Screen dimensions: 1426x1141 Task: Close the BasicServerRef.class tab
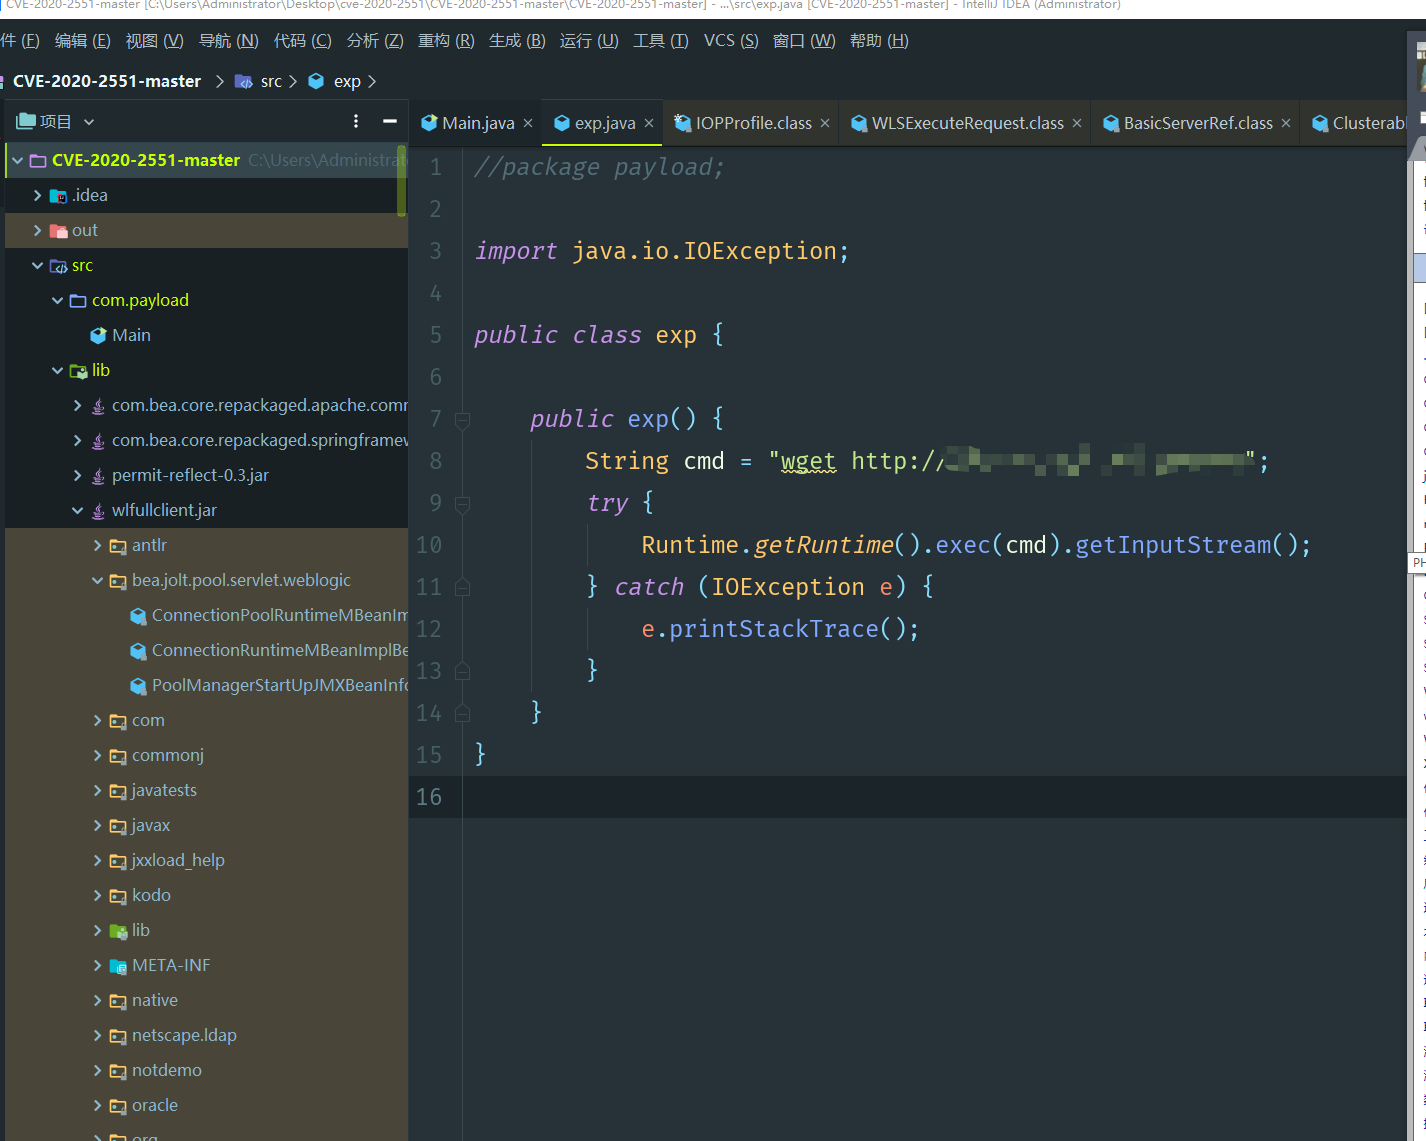coord(1286,123)
